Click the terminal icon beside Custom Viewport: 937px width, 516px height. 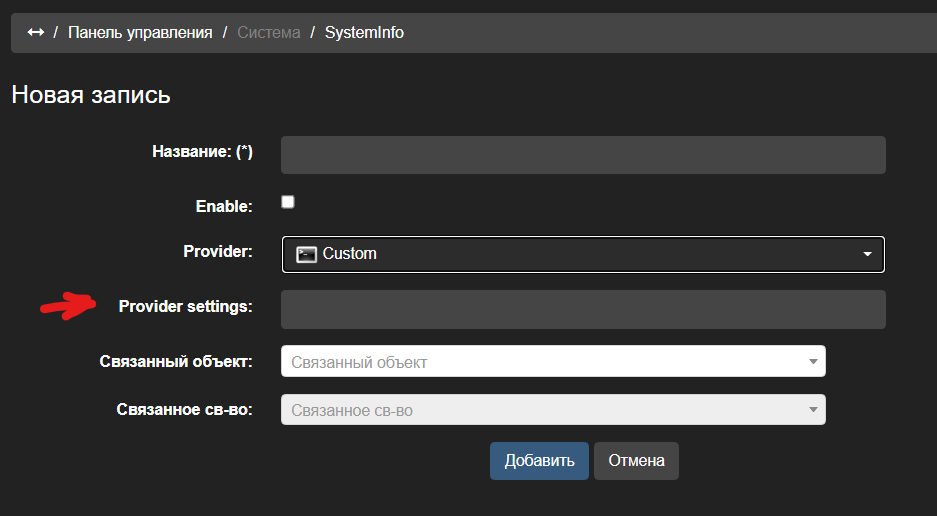click(307, 254)
